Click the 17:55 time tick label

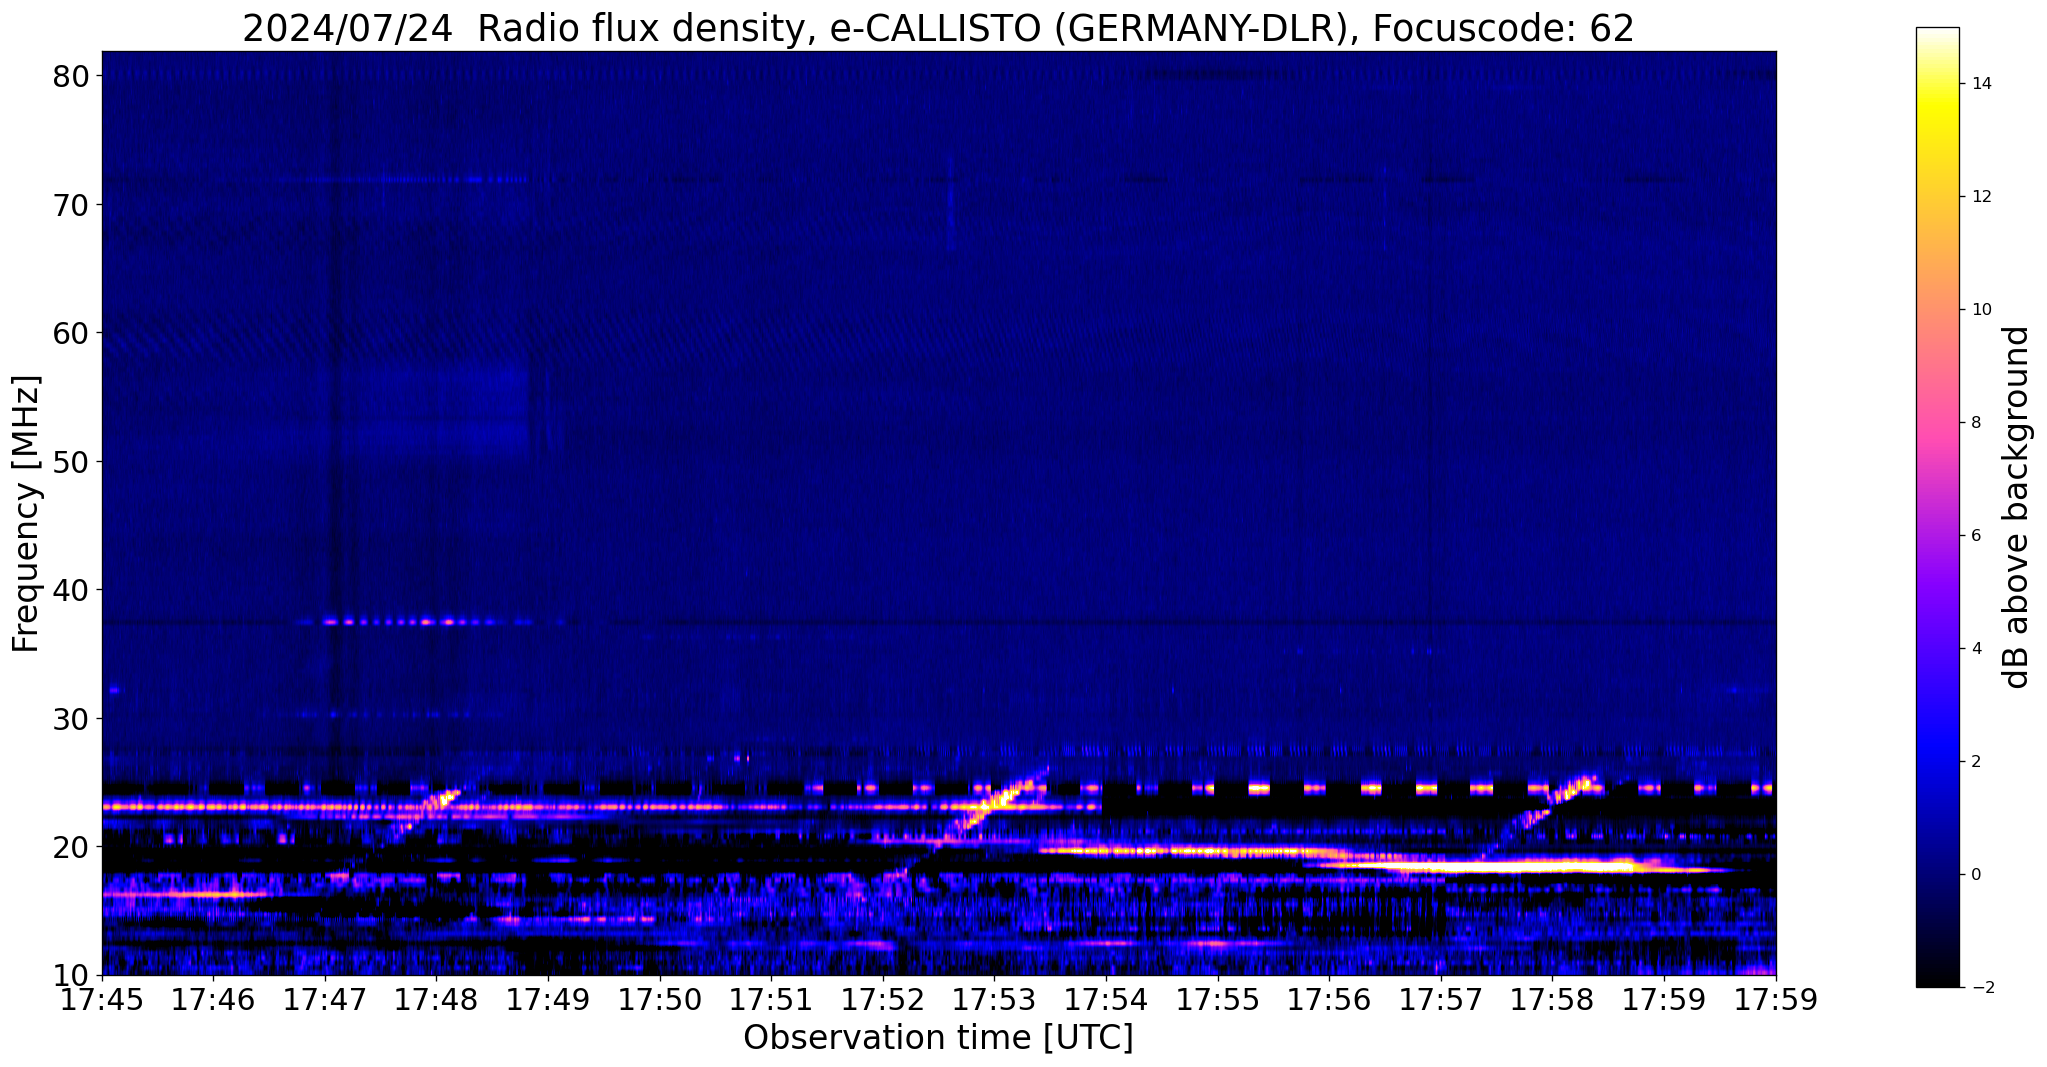(x=1218, y=1000)
